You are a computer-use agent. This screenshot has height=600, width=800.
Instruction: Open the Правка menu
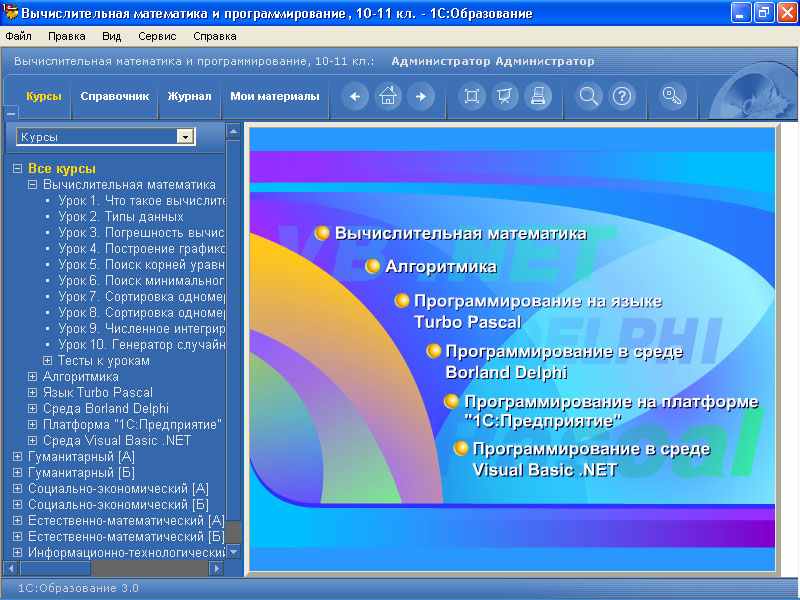[x=67, y=36]
